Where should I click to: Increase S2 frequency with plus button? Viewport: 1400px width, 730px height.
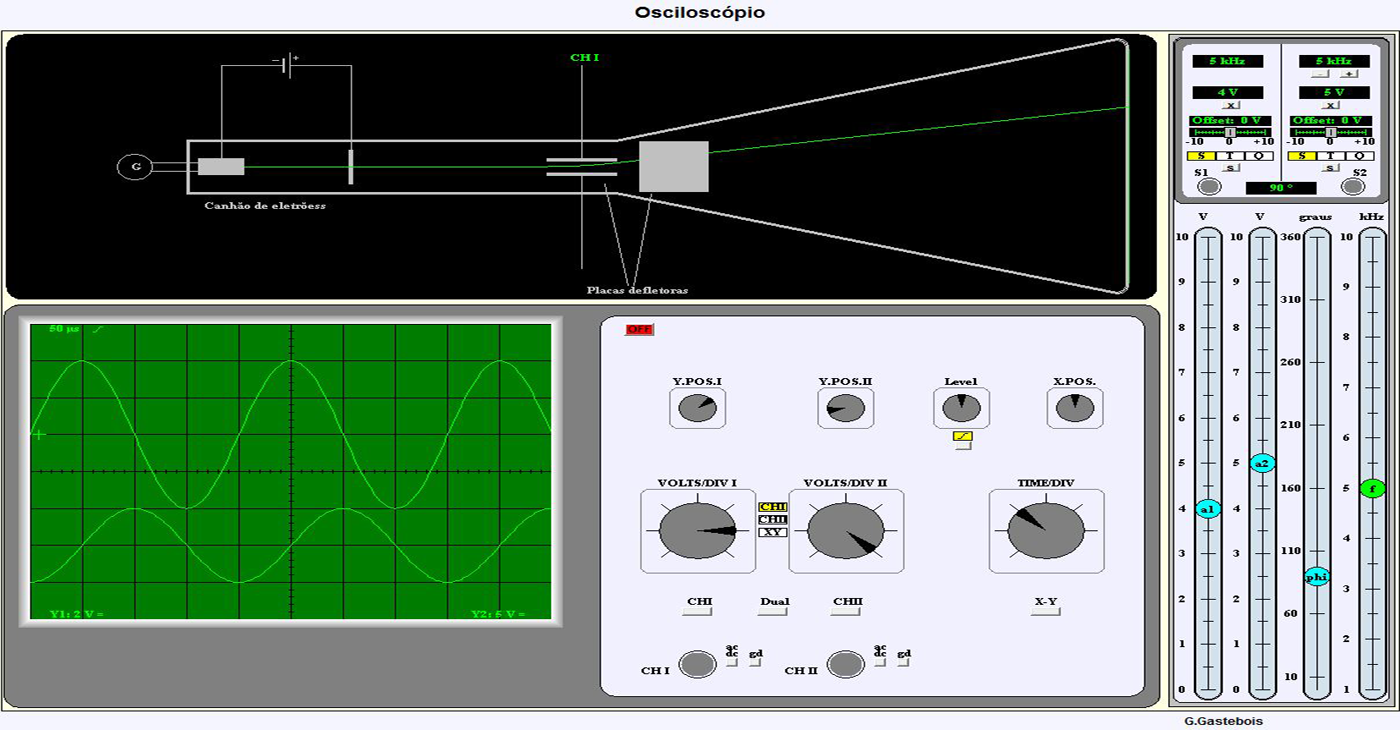tap(1349, 74)
